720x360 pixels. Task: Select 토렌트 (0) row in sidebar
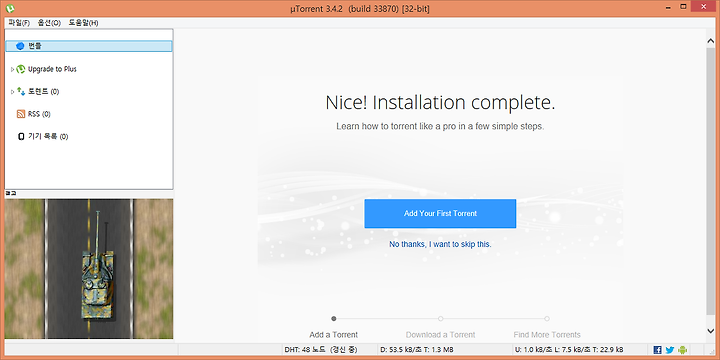pyautogui.click(x=44, y=92)
